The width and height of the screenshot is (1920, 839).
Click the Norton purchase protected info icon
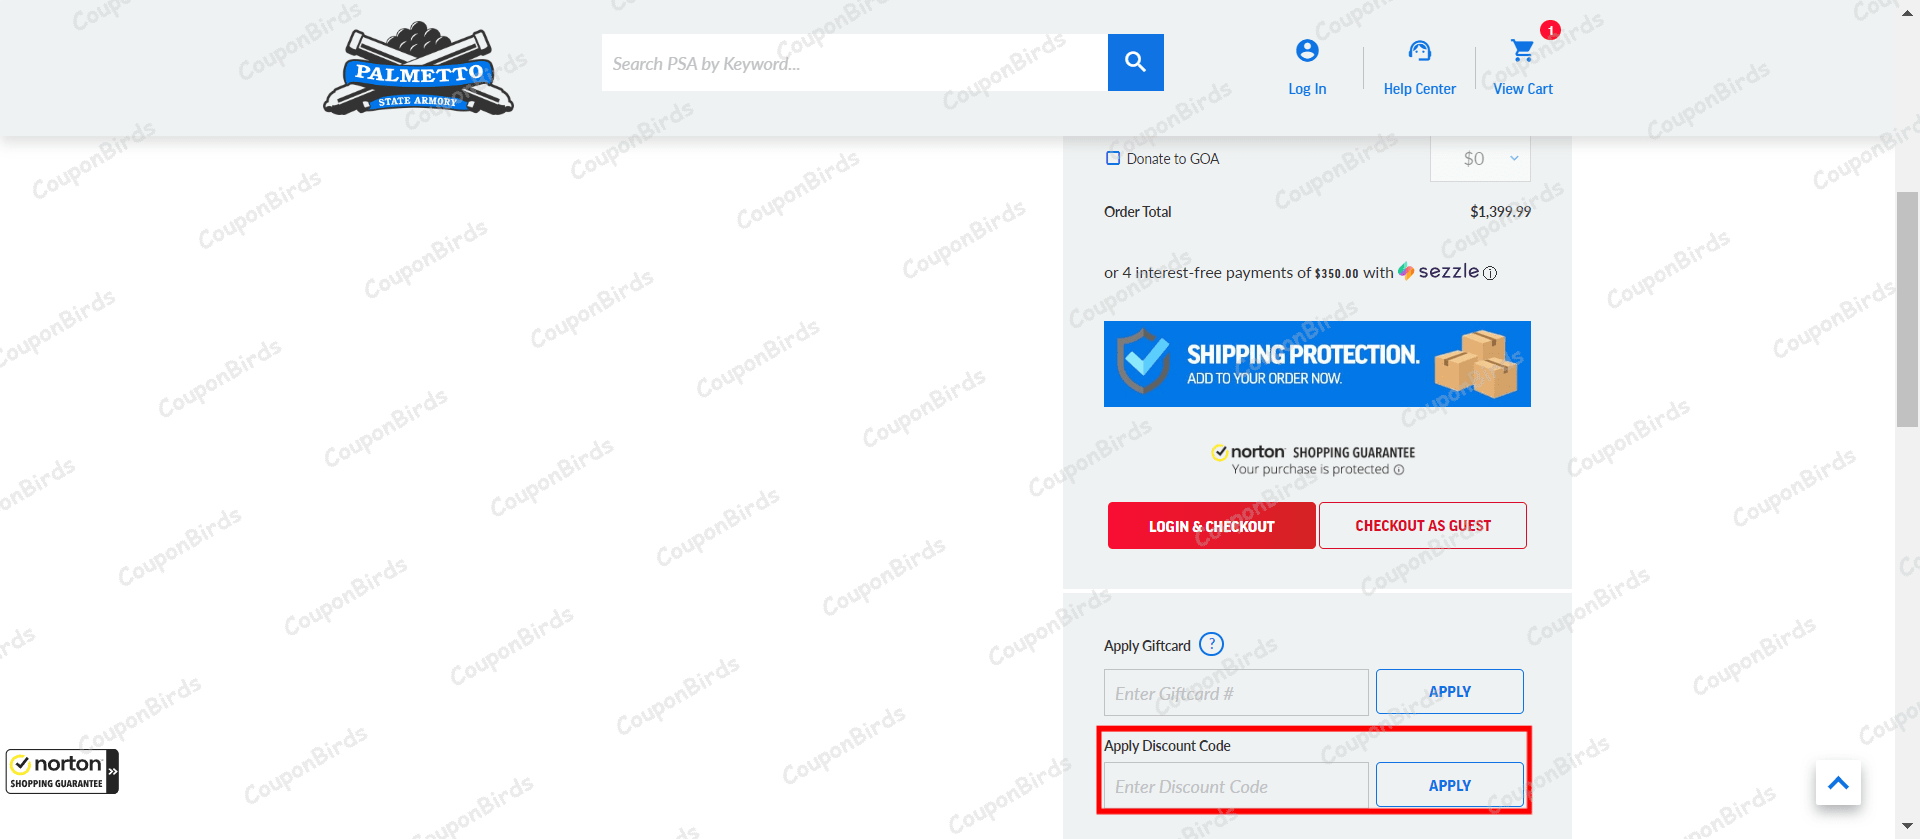(1399, 470)
